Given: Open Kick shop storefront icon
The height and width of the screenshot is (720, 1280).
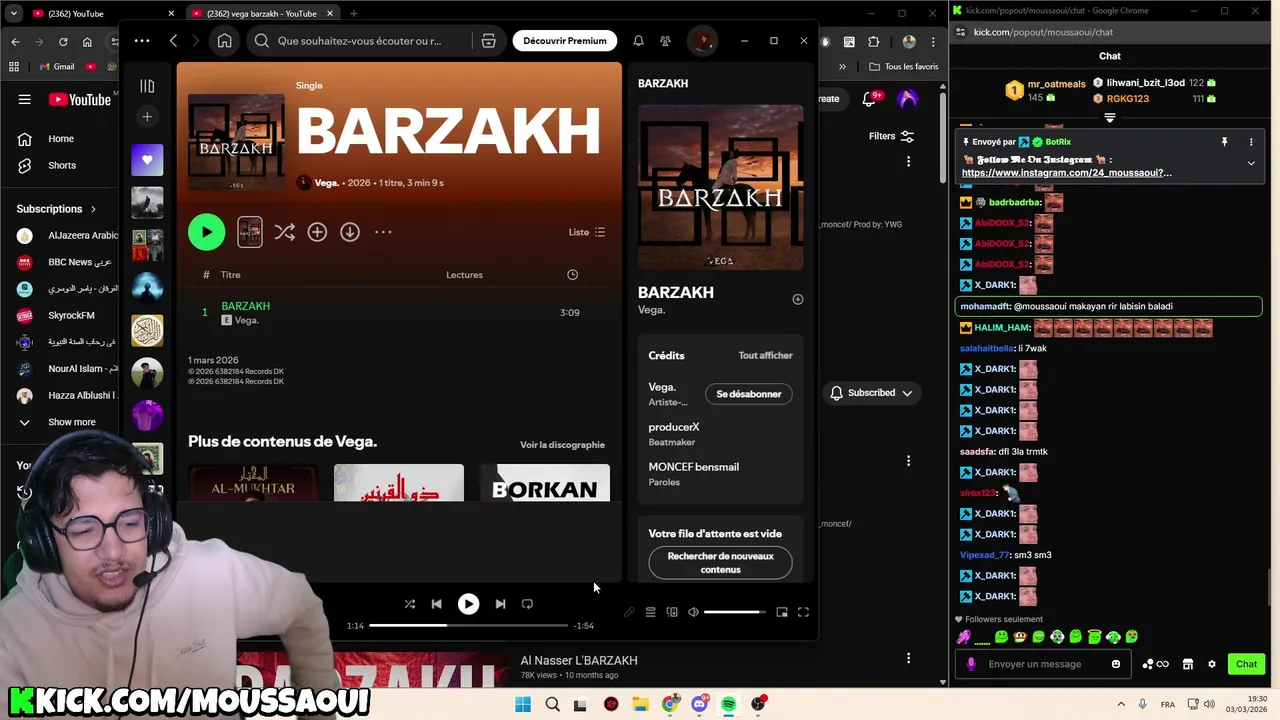Looking at the screenshot, I should pyautogui.click(x=1187, y=664).
